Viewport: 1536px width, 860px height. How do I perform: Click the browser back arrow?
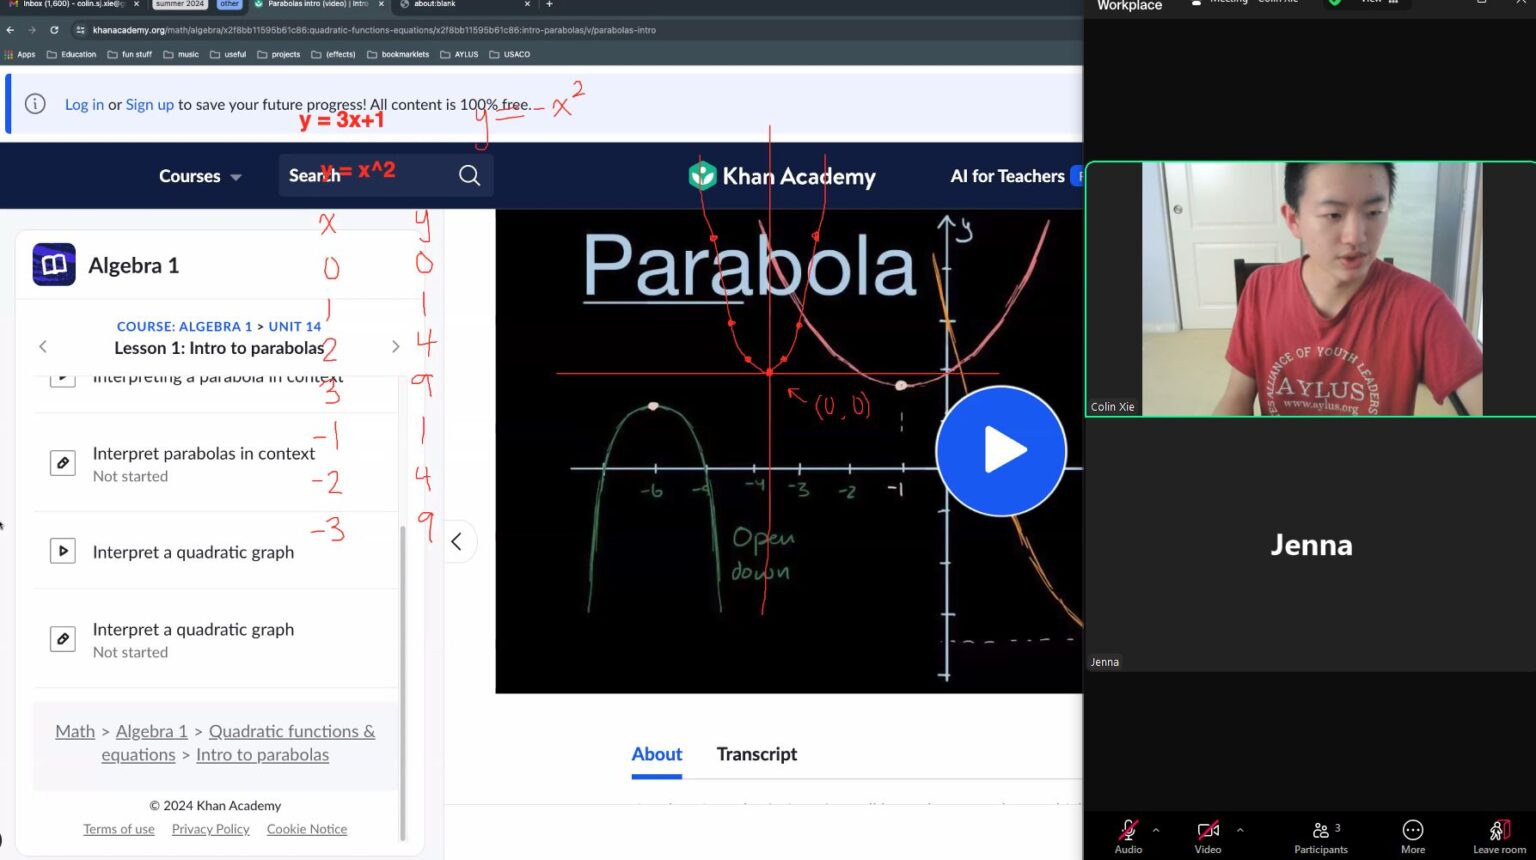point(11,30)
